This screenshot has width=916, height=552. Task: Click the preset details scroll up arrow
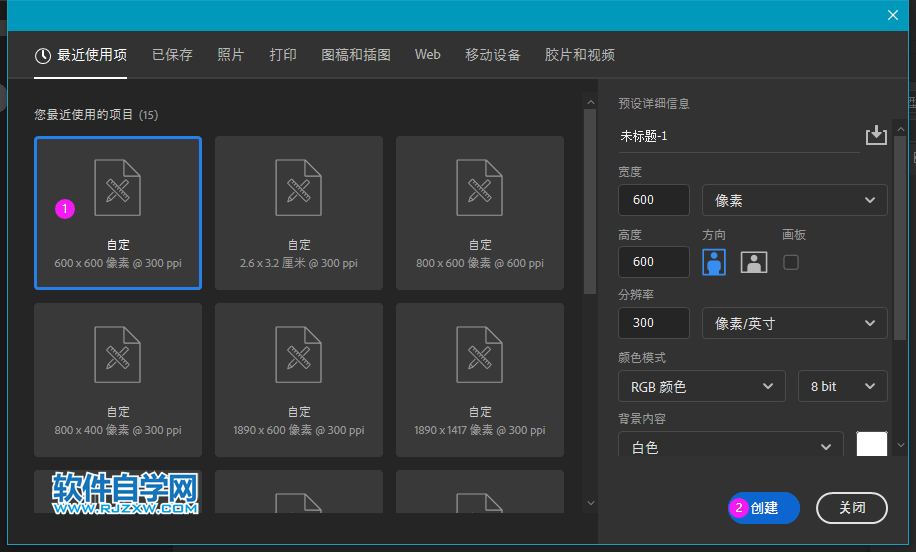coord(901,129)
